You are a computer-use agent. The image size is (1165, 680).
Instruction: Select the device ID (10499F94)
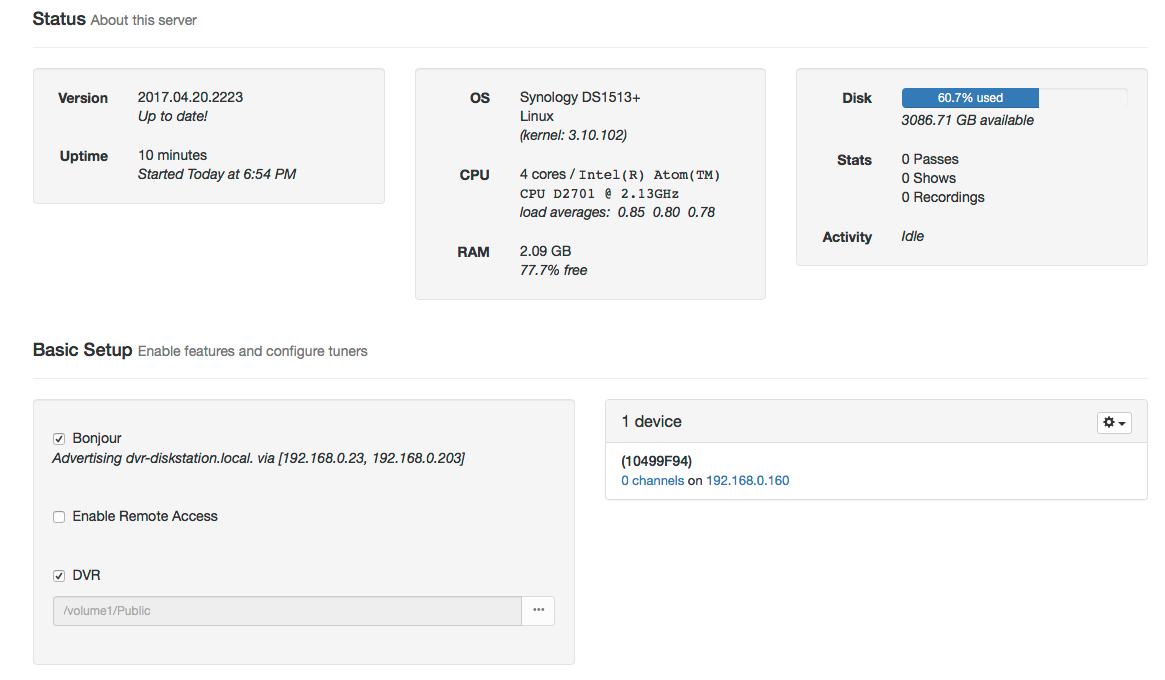point(657,461)
